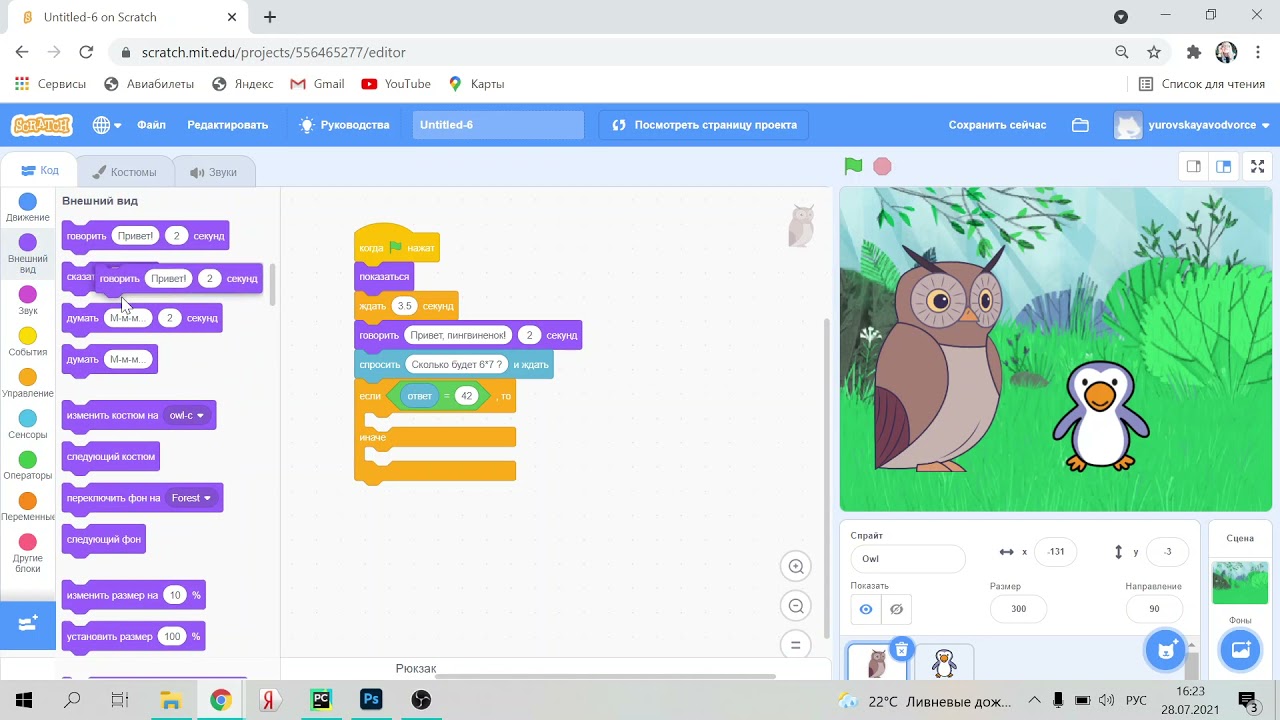1280x720 pixels.
Task: Select the penguin sprite thumbnail
Action: click(x=944, y=662)
